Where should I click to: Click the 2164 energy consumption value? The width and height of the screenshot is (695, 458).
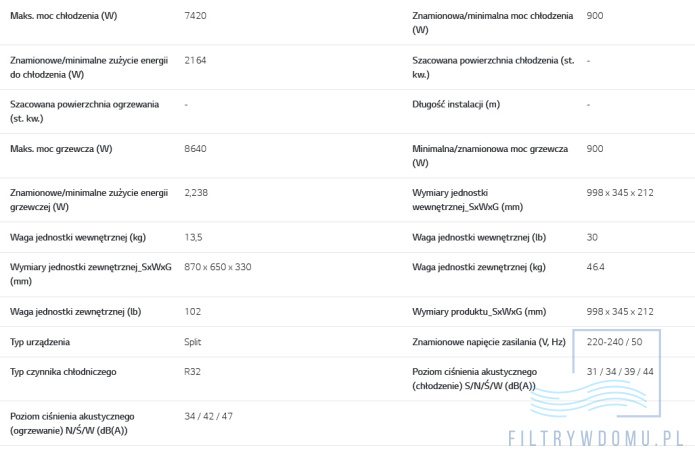(195, 60)
